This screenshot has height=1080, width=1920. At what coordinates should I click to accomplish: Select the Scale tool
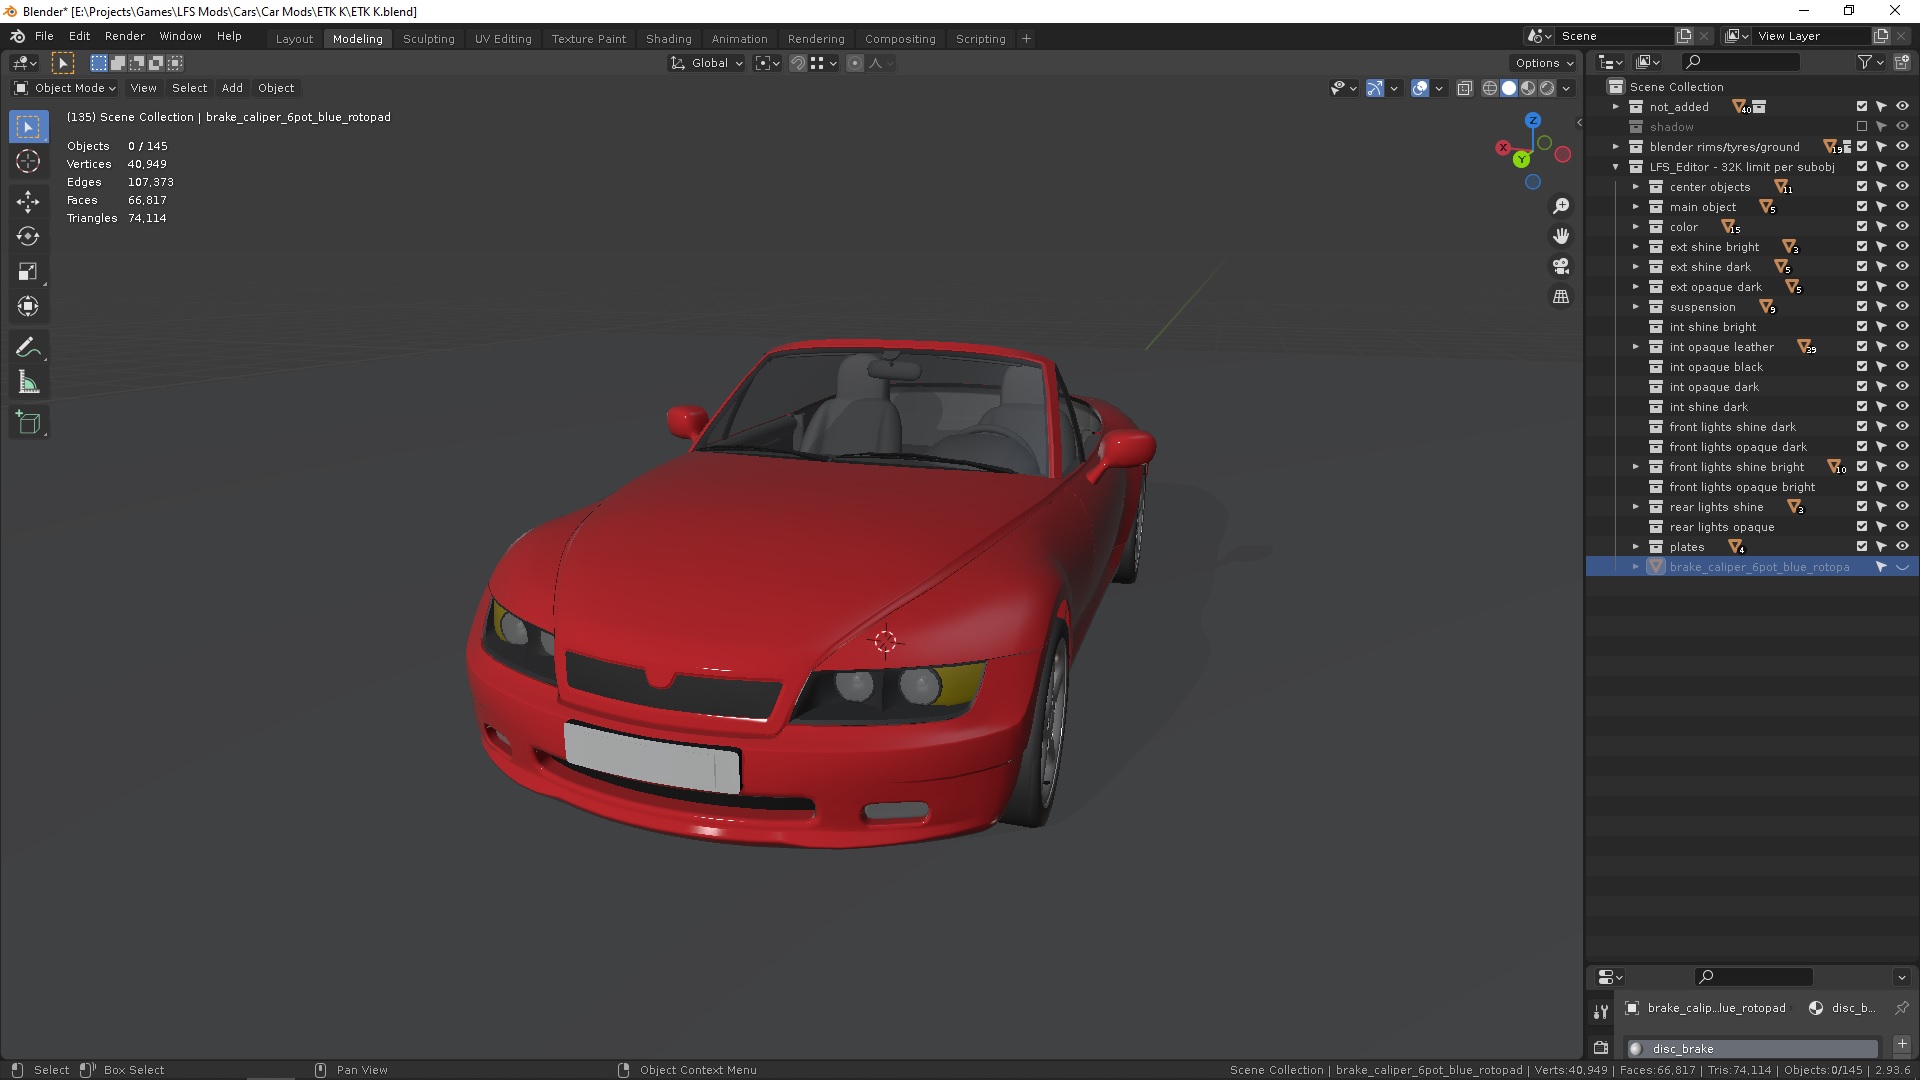[28, 271]
